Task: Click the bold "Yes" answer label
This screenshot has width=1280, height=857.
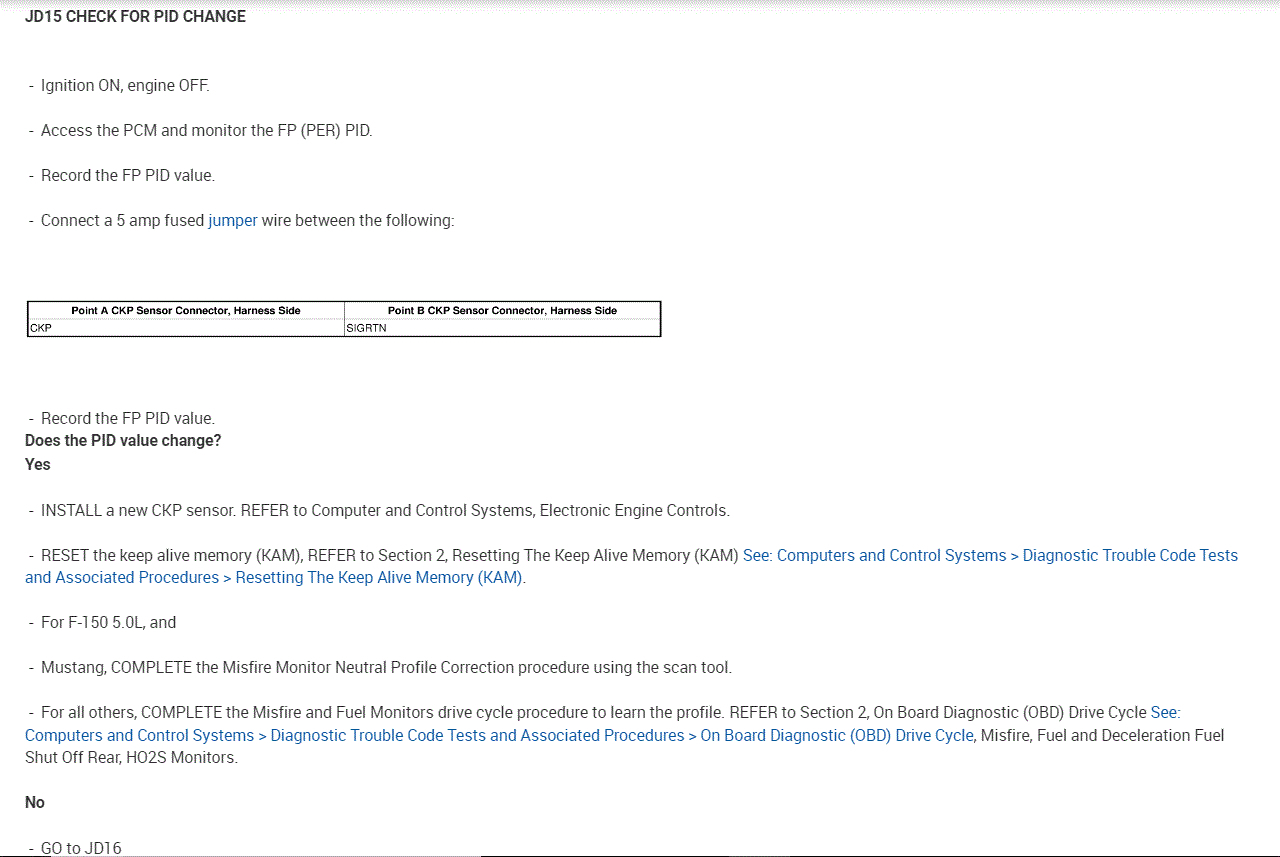Action: pos(38,465)
